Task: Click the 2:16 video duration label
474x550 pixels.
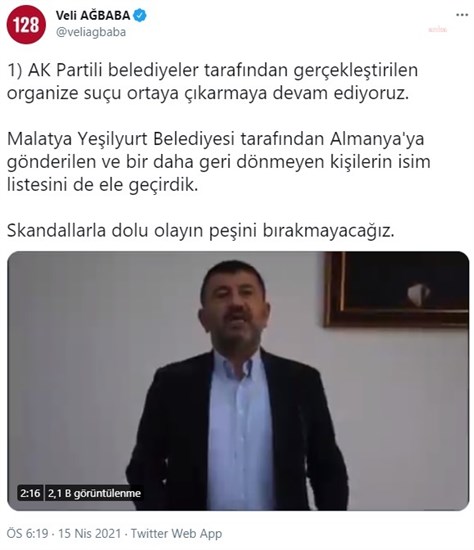Action: point(30,493)
